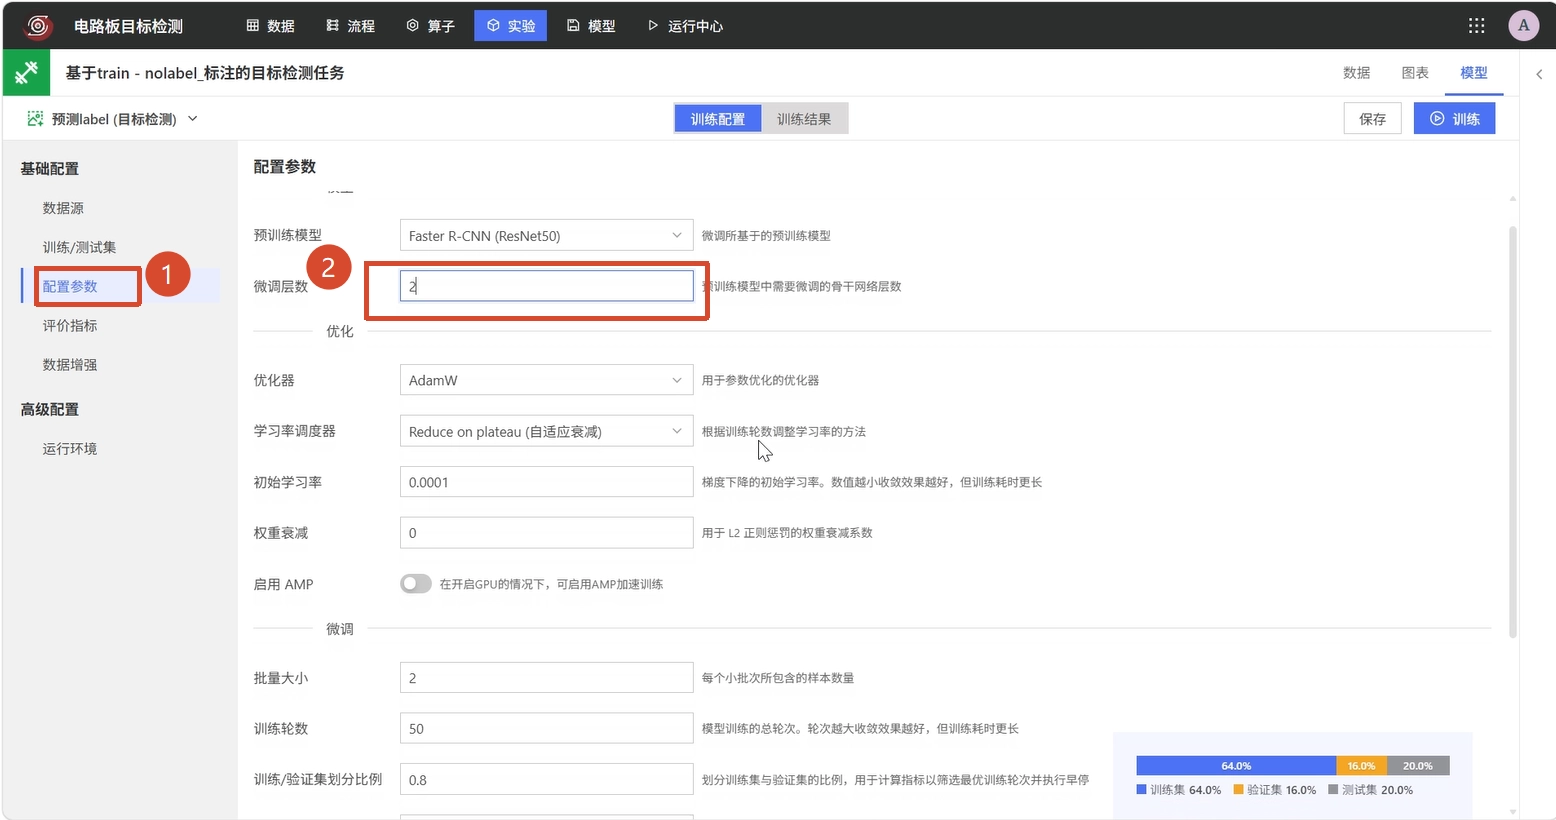
Task: Select the 实验 menu in top bar
Action: click(x=510, y=26)
